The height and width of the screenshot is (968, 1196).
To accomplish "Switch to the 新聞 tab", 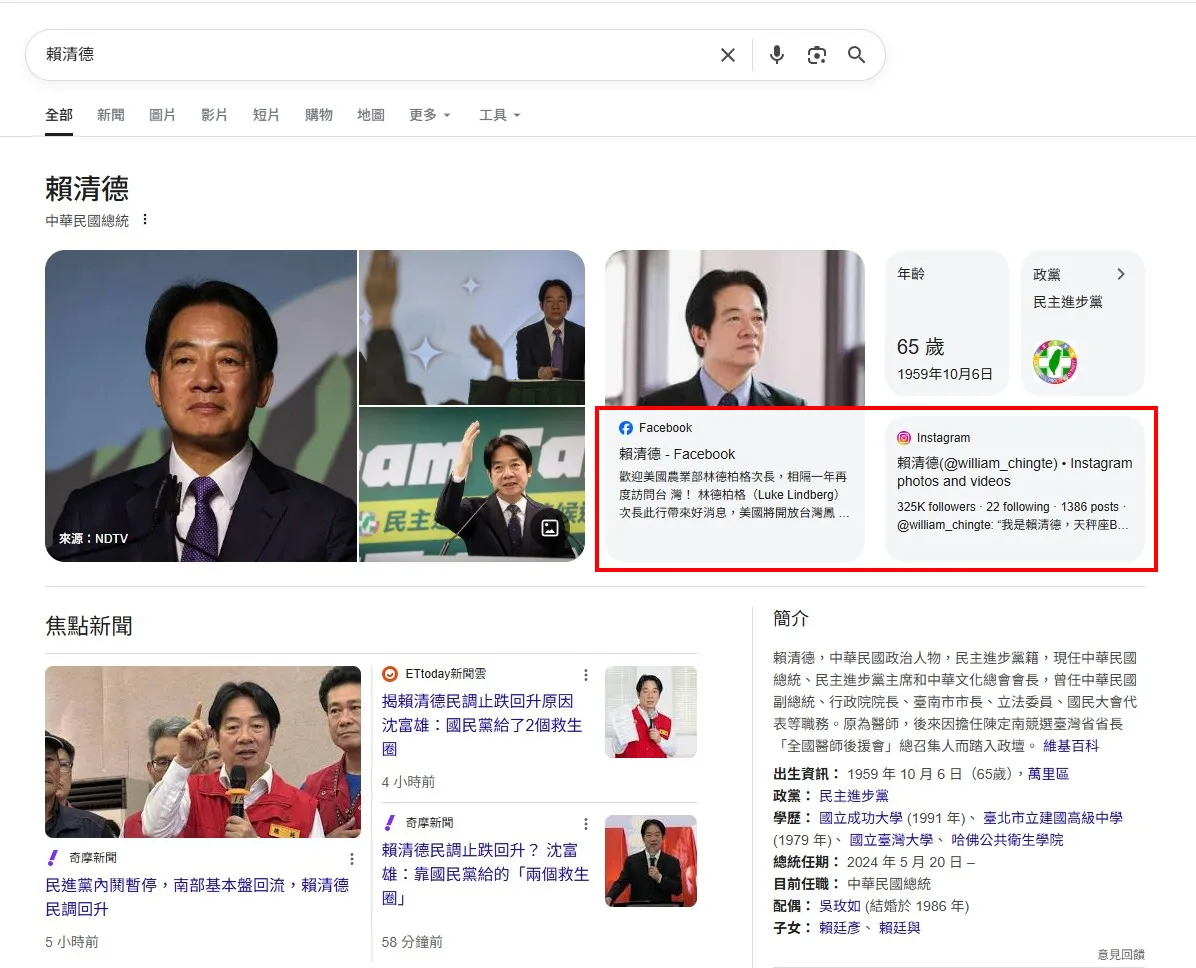I will coord(110,114).
